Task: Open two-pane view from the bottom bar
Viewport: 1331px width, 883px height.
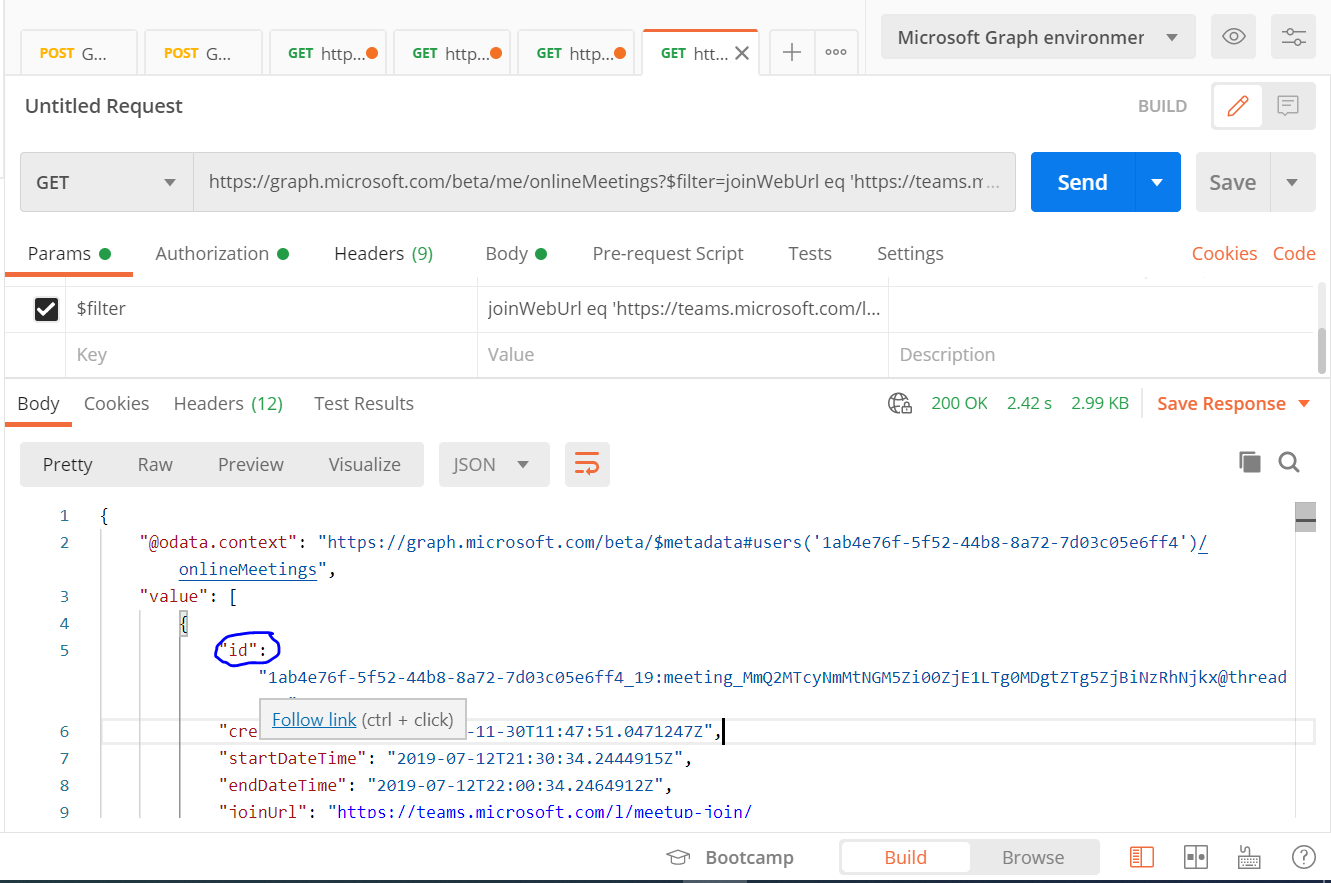Action: point(1195,857)
